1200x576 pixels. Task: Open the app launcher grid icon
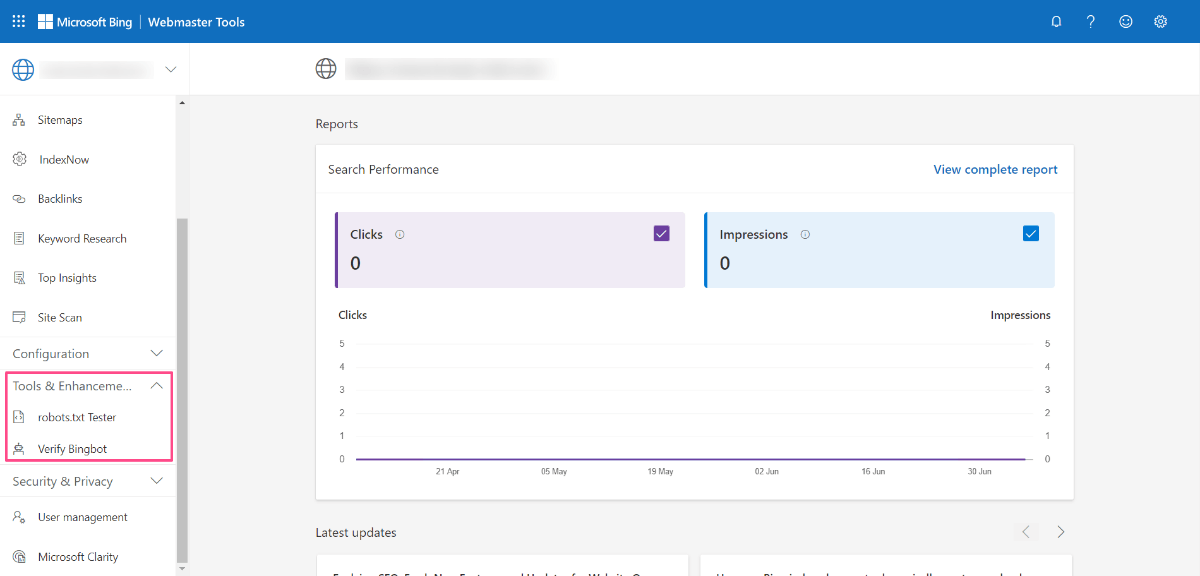(19, 21)
